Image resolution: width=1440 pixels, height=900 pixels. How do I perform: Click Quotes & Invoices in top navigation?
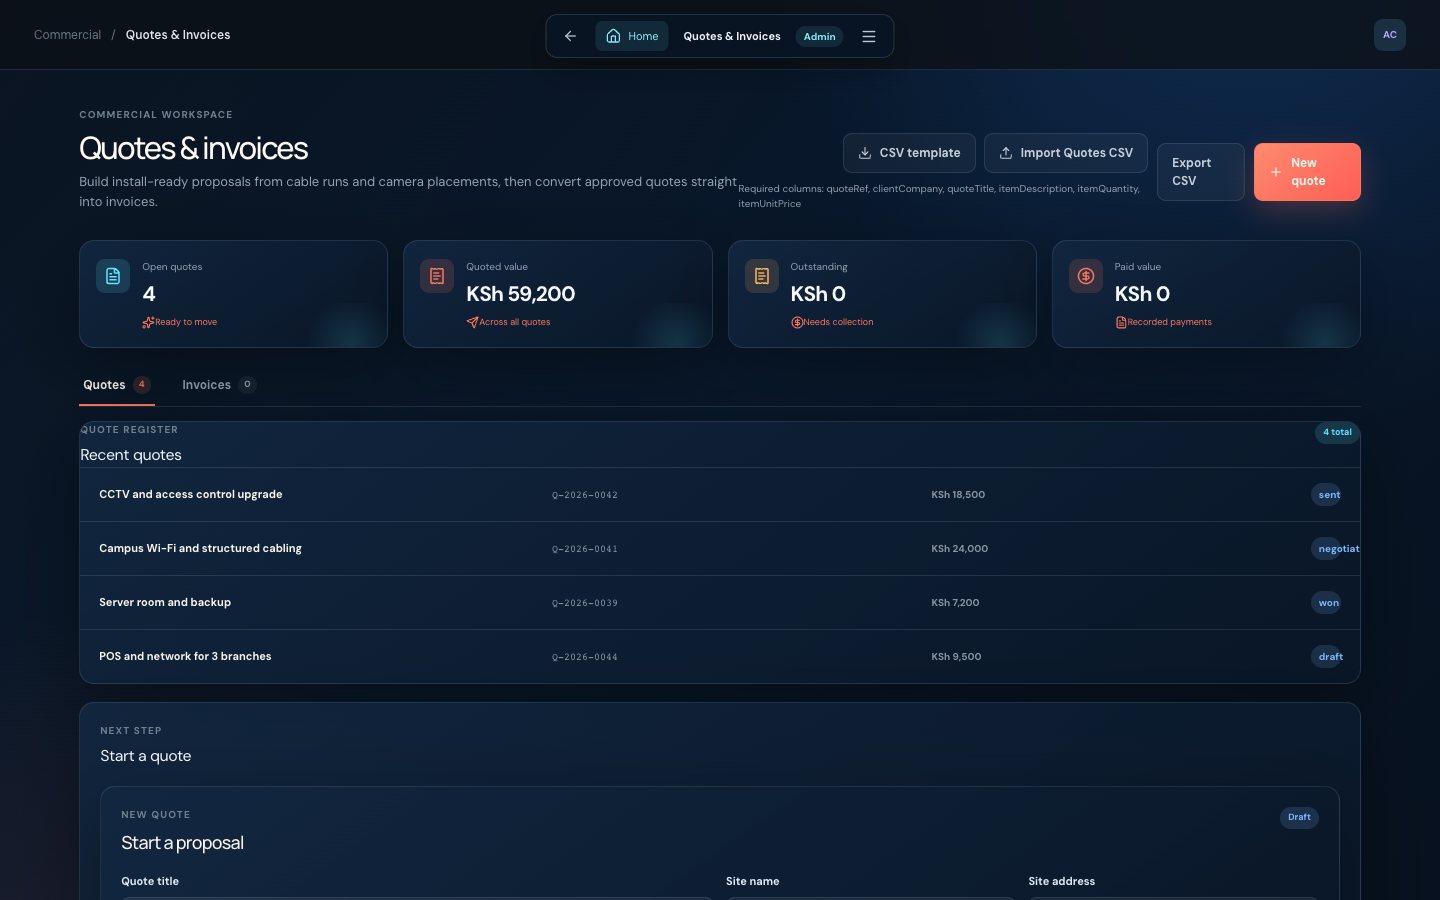732,36
